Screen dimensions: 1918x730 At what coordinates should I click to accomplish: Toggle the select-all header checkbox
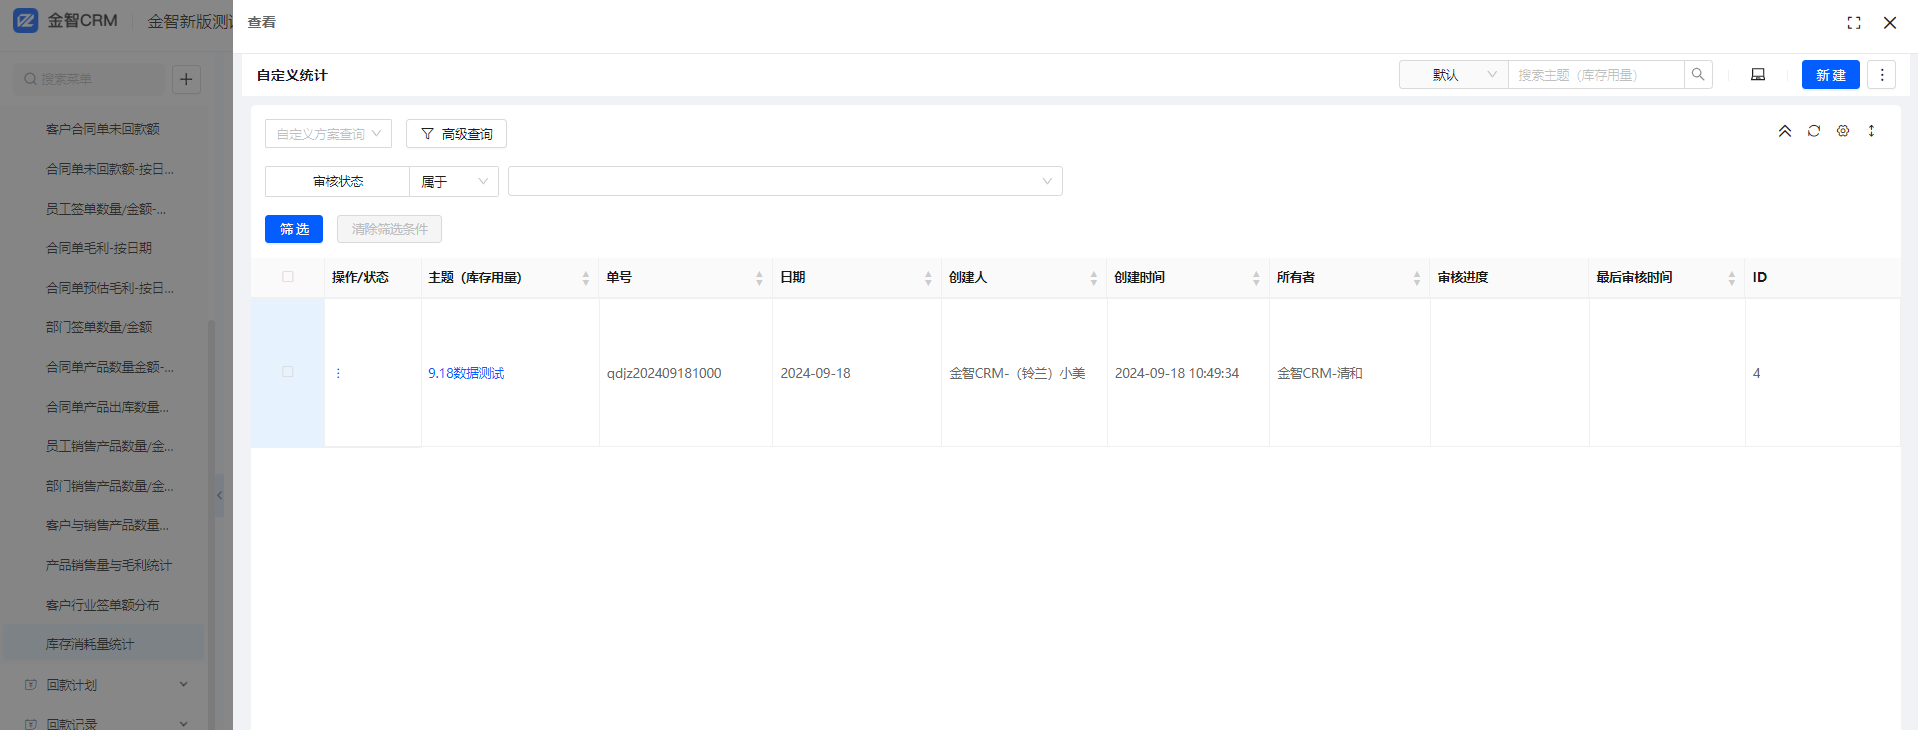coord(288,277)
